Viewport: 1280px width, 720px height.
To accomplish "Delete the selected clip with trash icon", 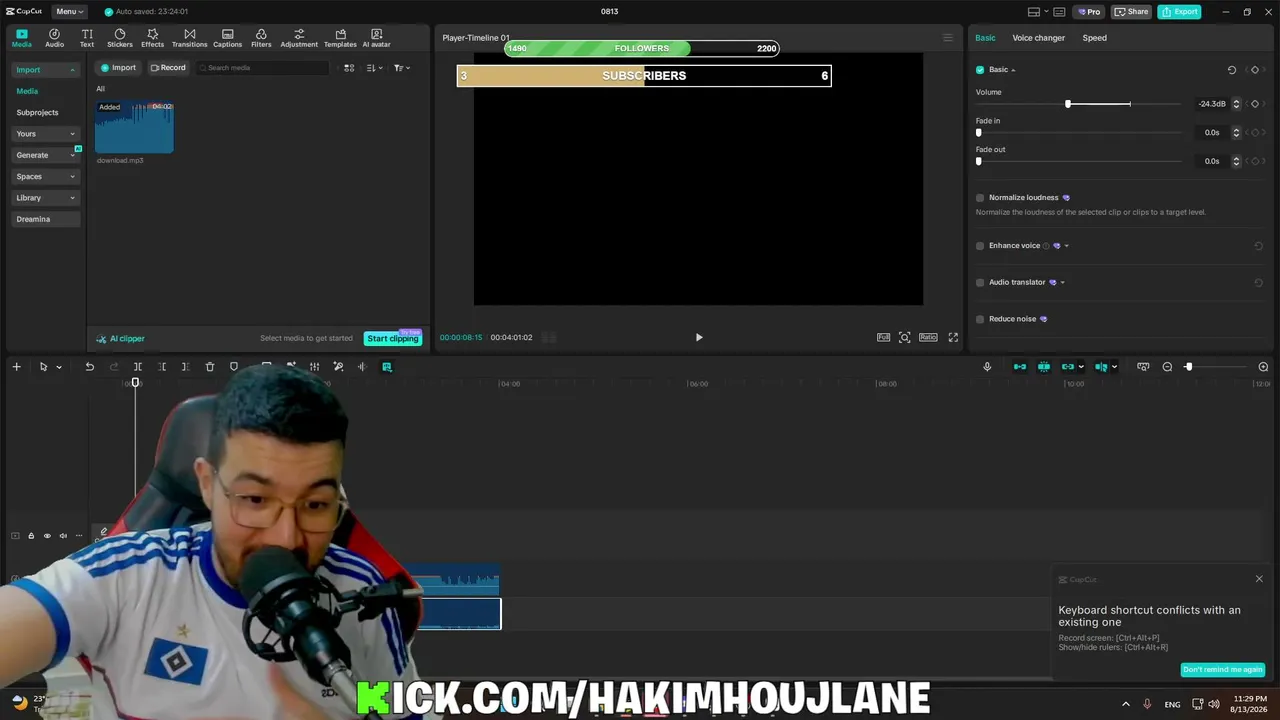I will [210, 367].
